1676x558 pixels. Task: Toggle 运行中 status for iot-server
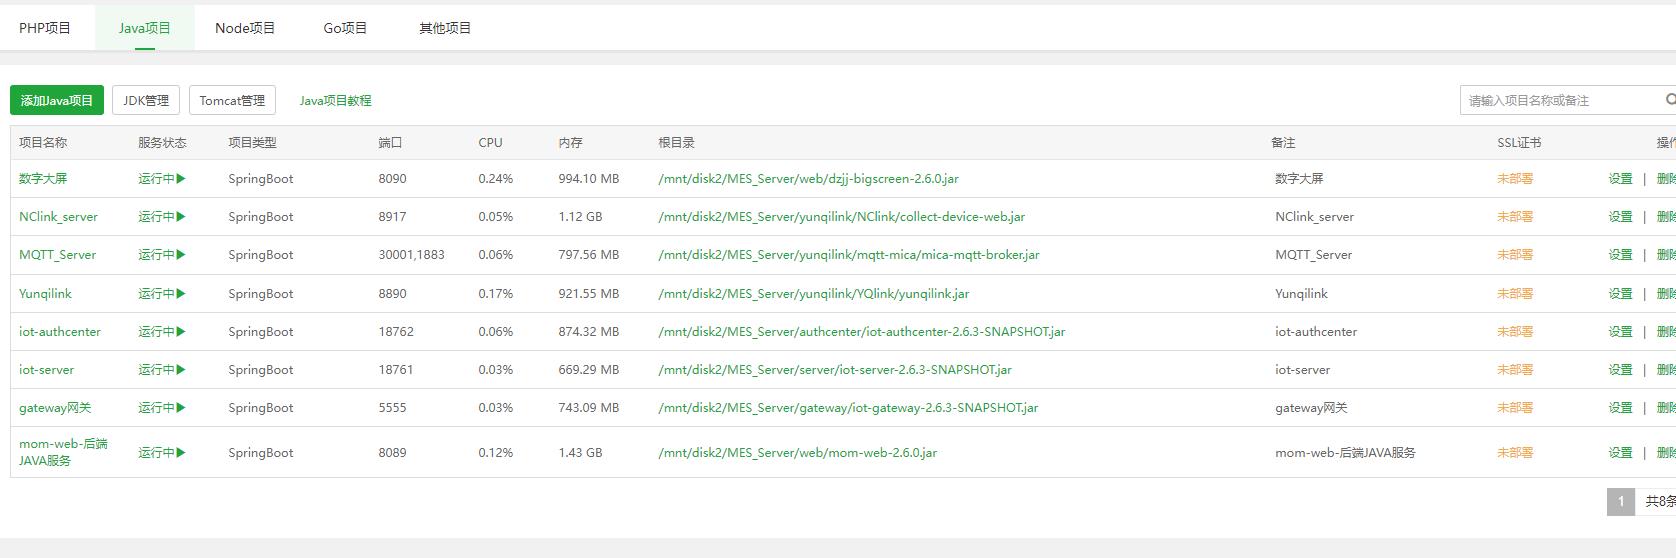coord(162,369)
